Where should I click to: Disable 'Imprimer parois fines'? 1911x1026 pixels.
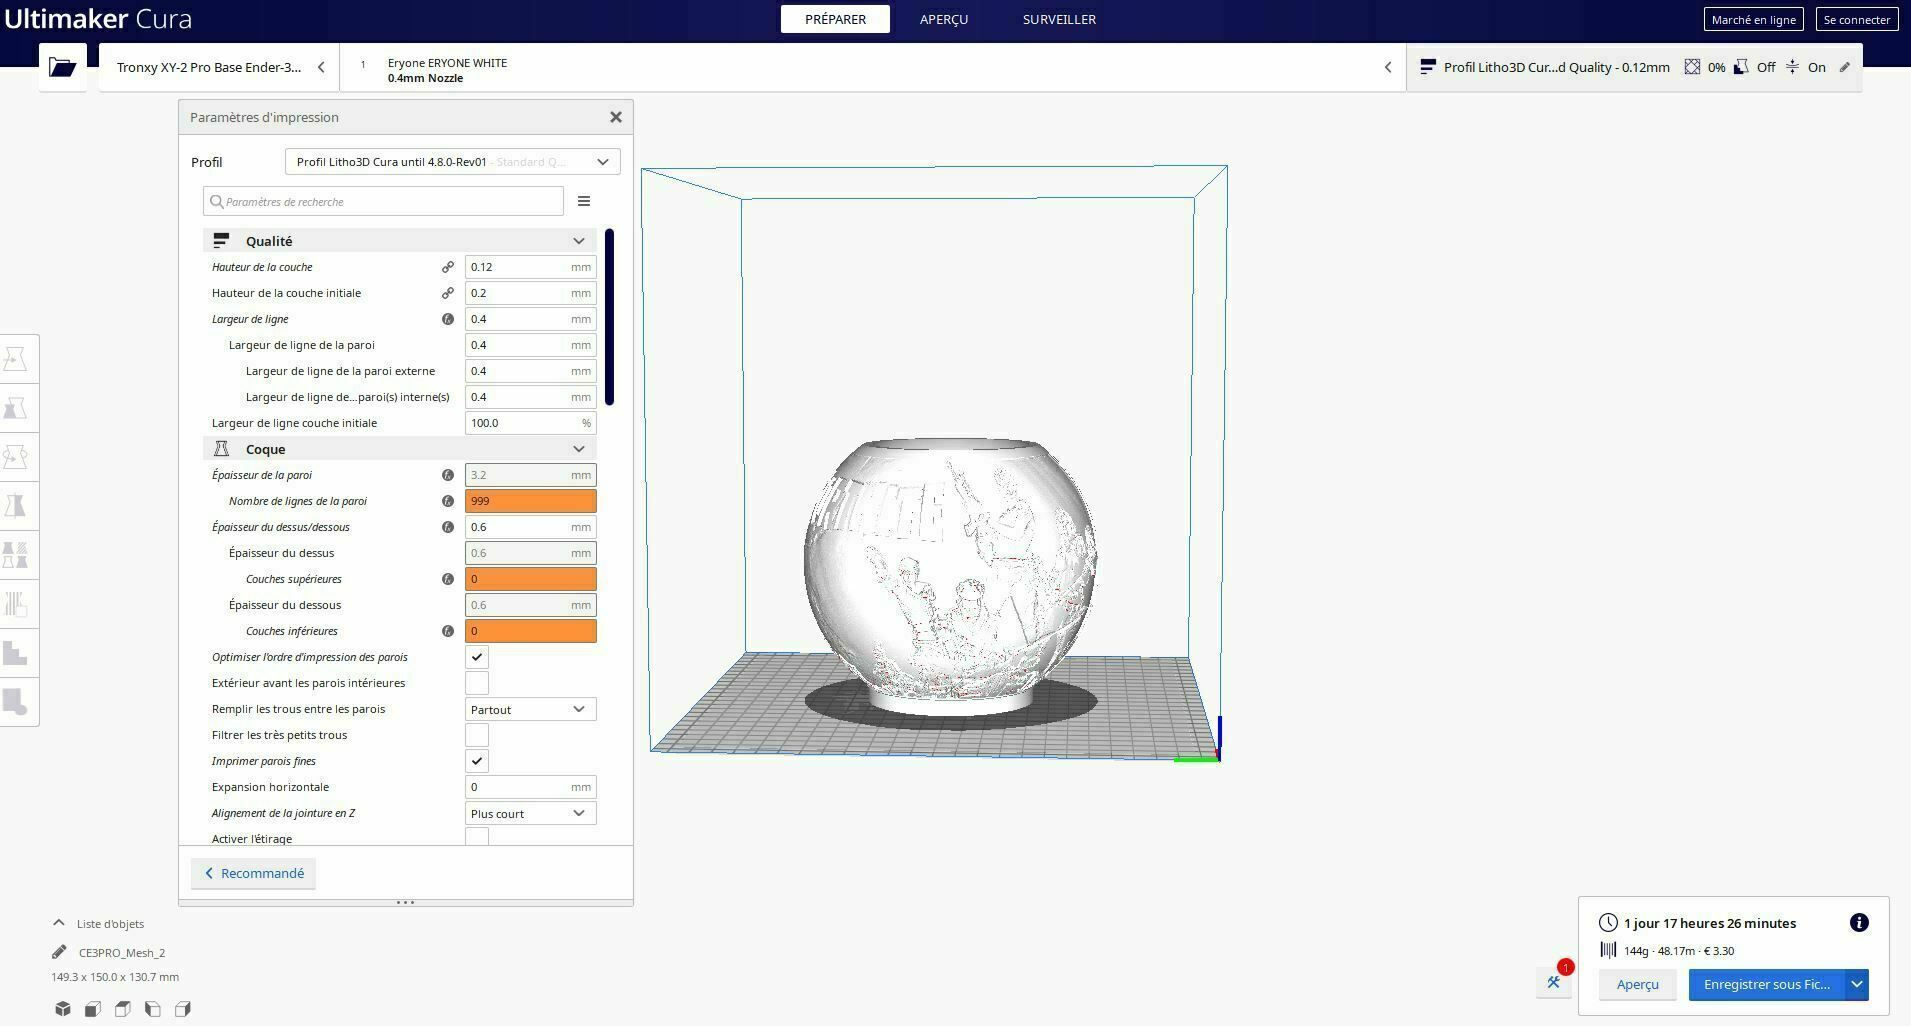(x=477, y=760)
